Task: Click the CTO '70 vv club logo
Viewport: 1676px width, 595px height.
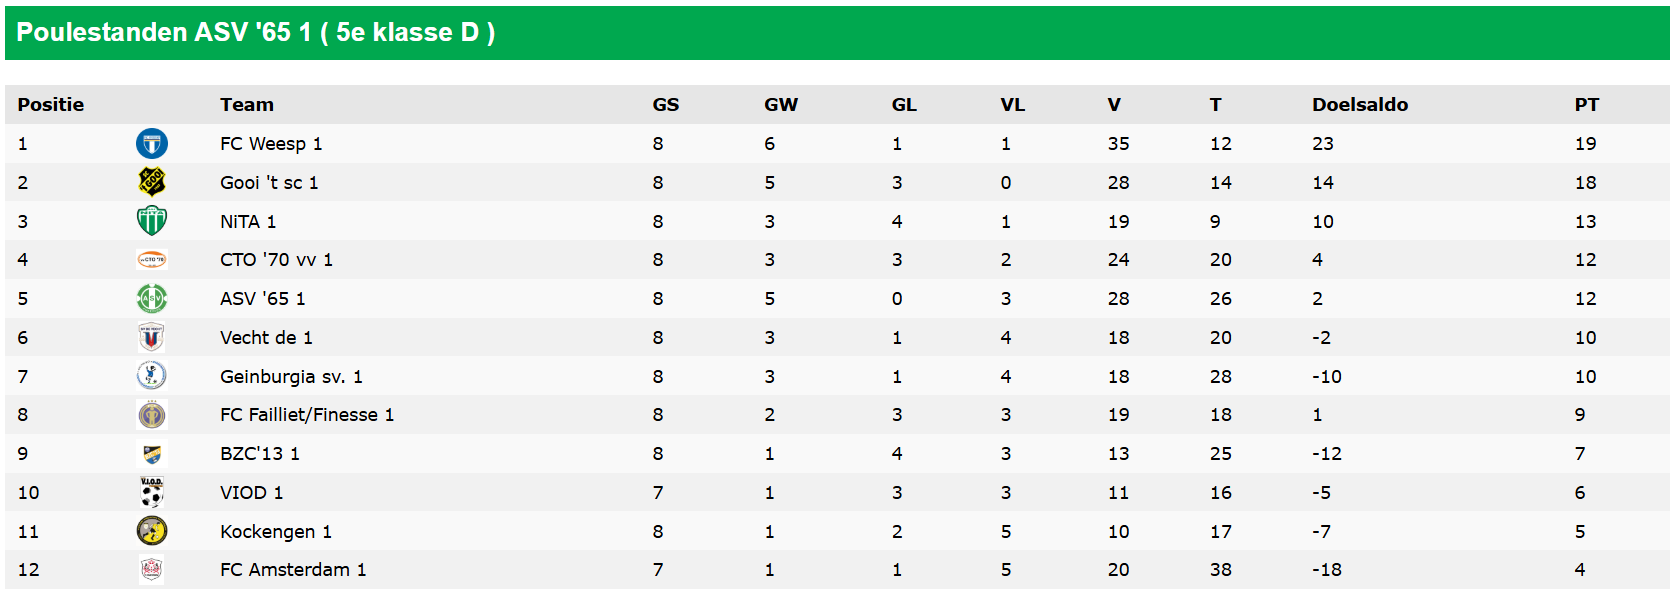Action: [152, 260]
